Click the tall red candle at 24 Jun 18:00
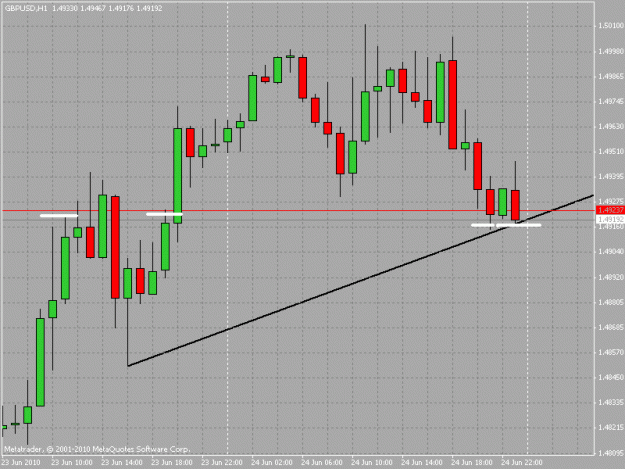The image size is (625, 469). 452,105
